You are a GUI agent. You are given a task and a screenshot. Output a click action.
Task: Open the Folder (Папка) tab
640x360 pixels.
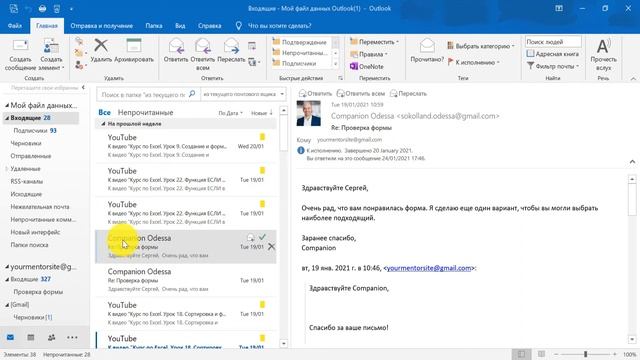point(154,25)
